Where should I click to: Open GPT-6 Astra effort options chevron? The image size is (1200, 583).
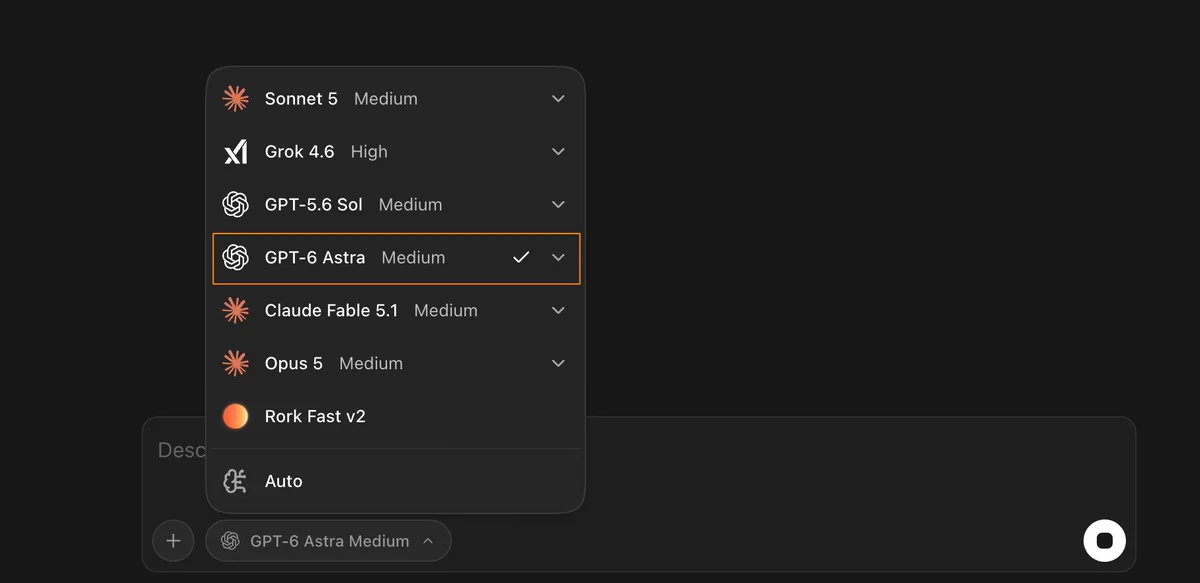558,257
